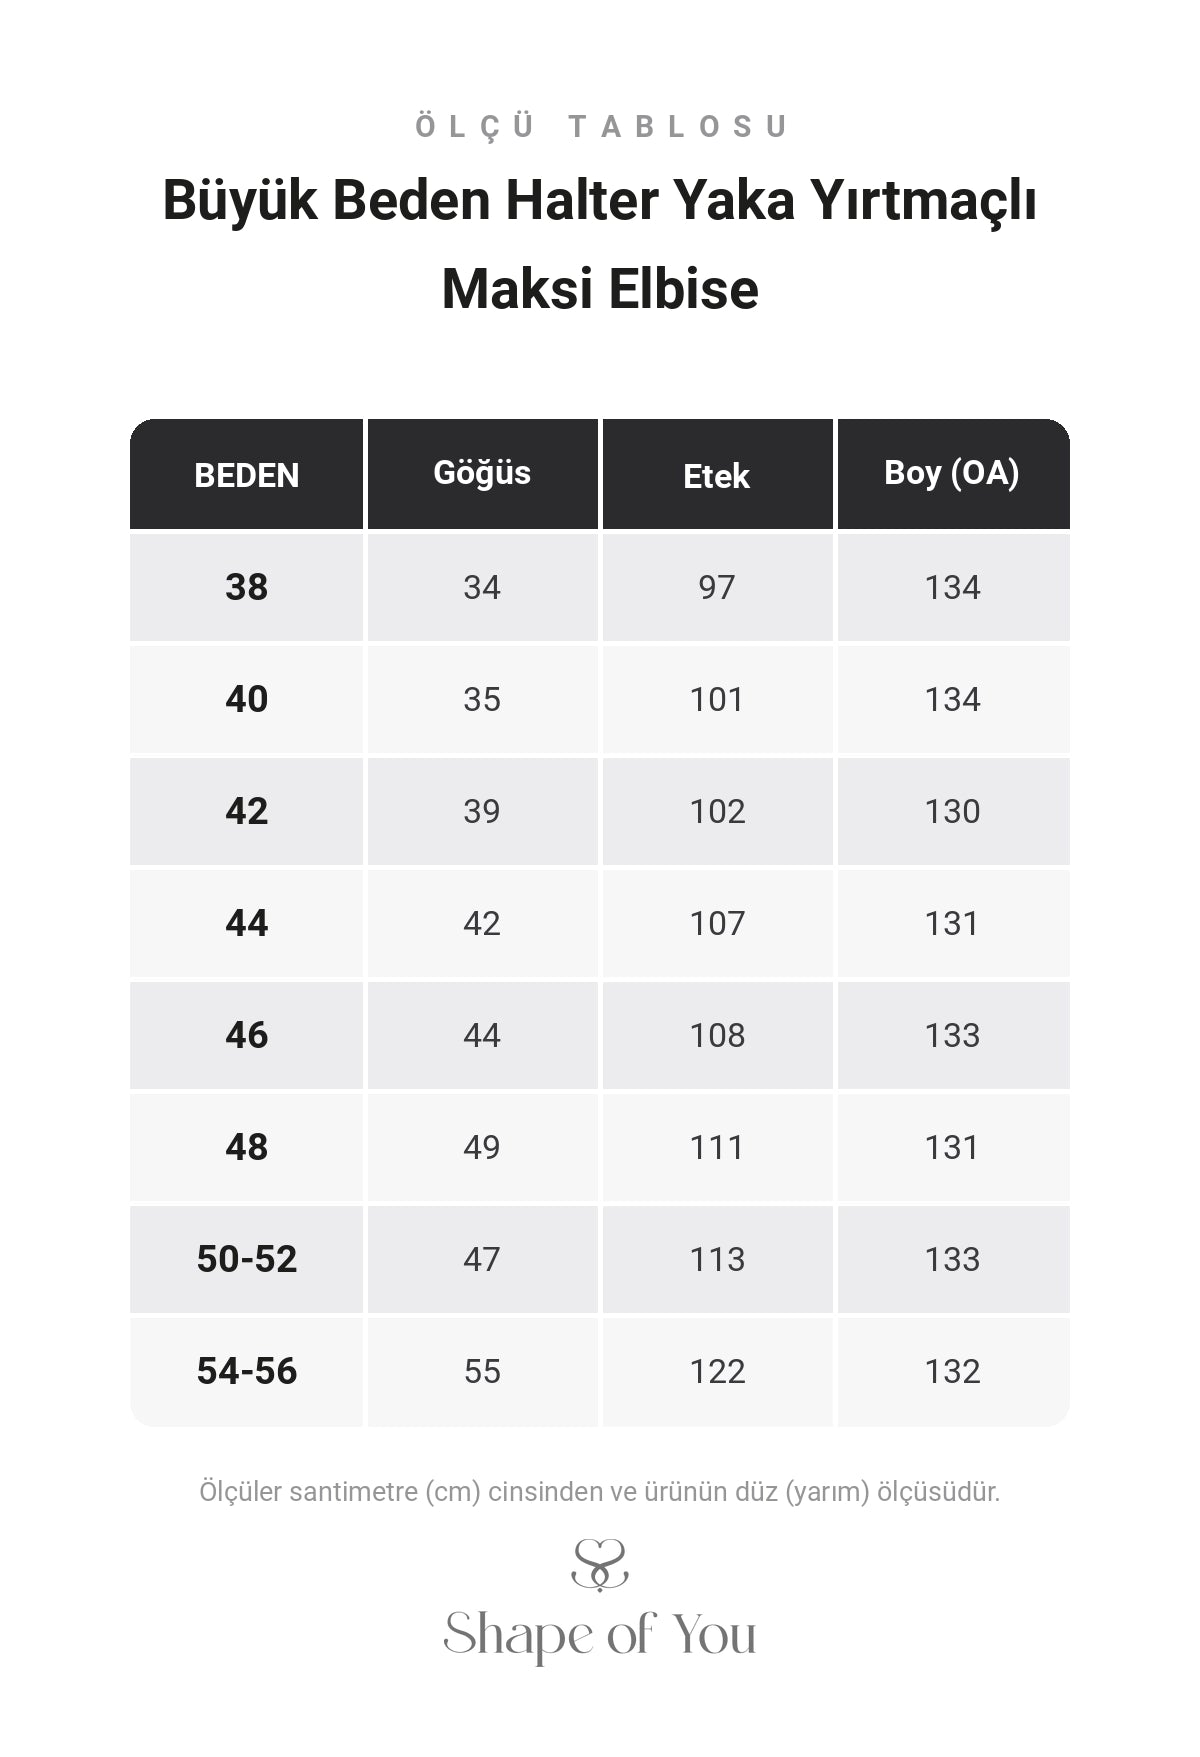1200x1757 pixels.
Task: Click the Shape of You heart logo icon
Action: click(x=600, y=1564)
